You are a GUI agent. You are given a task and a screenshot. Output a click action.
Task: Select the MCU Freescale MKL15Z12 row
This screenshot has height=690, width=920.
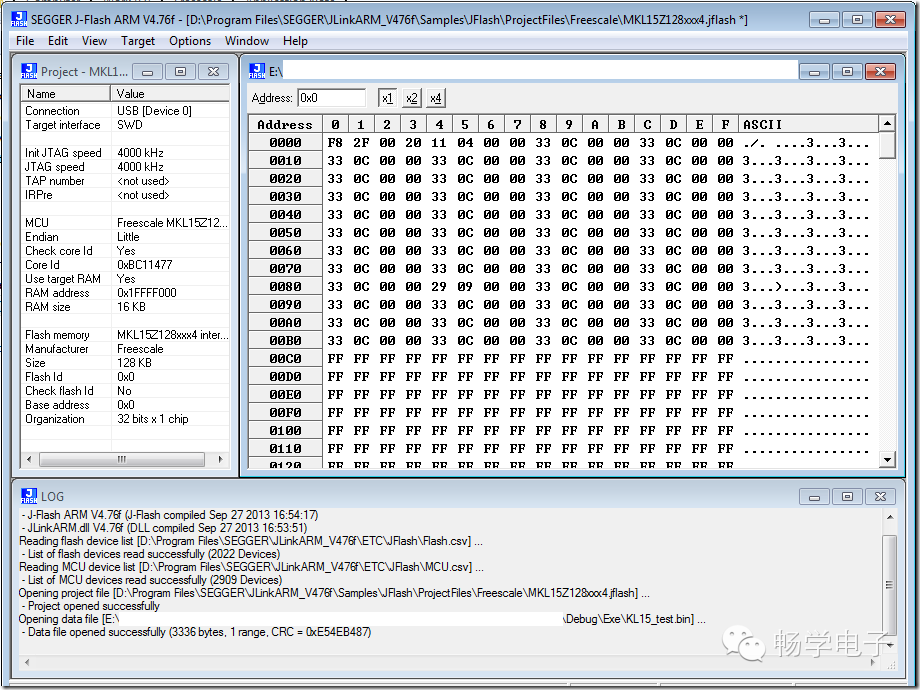pos(125,223)
